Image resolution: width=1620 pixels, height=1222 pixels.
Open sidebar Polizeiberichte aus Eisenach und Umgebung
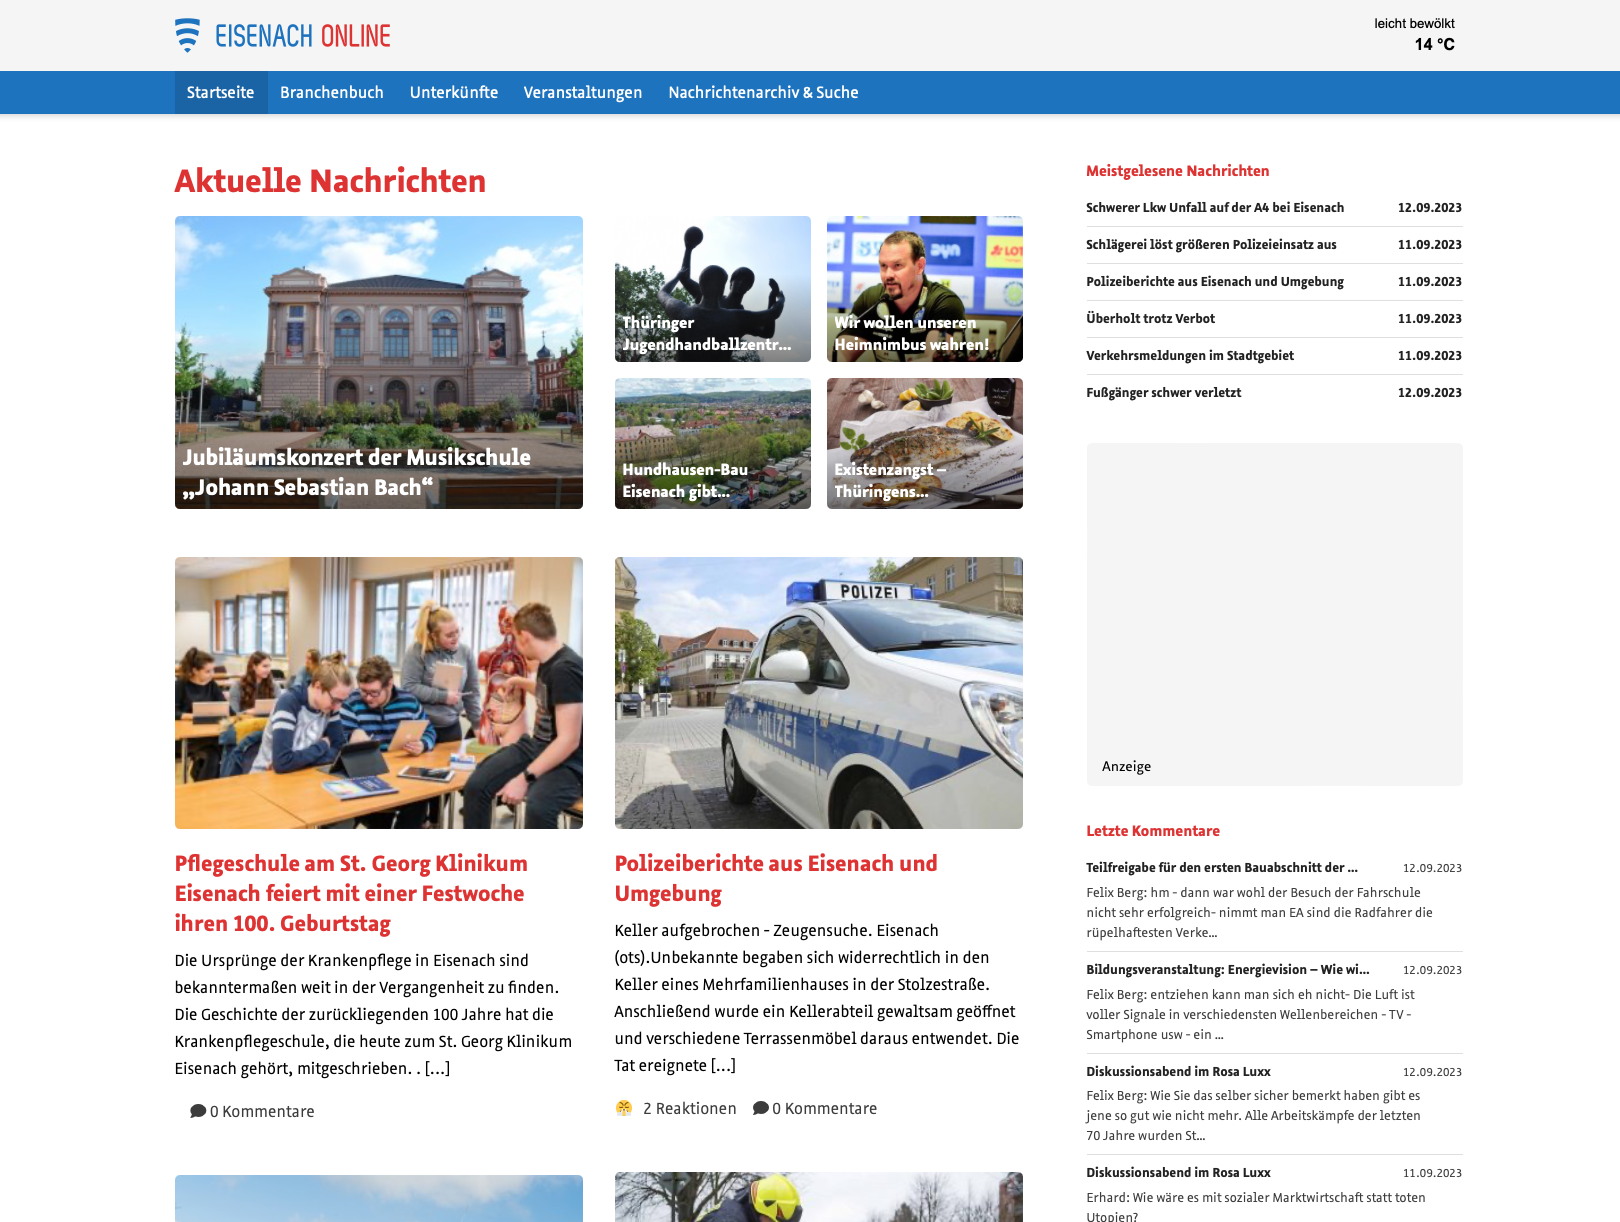[1215, 281]
